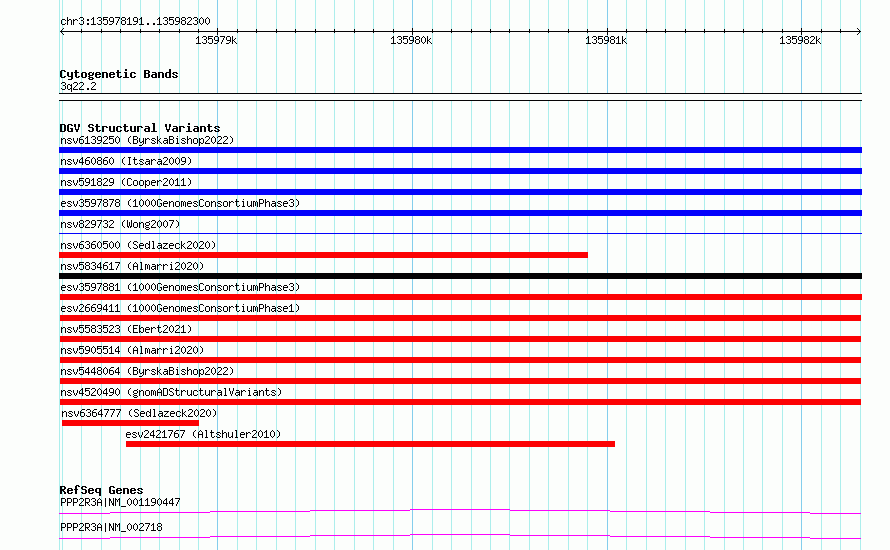Select the red bar under nsv6360500

click(x=324, y=255)
